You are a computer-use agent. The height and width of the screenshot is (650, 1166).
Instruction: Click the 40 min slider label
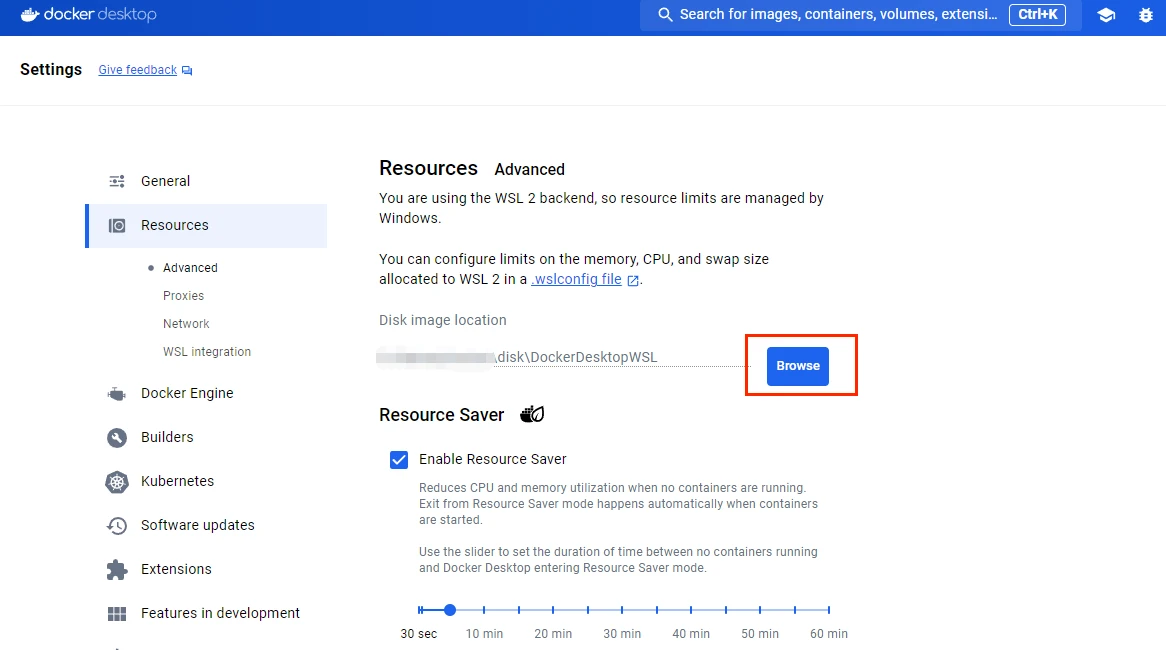[x=691, y=634]
